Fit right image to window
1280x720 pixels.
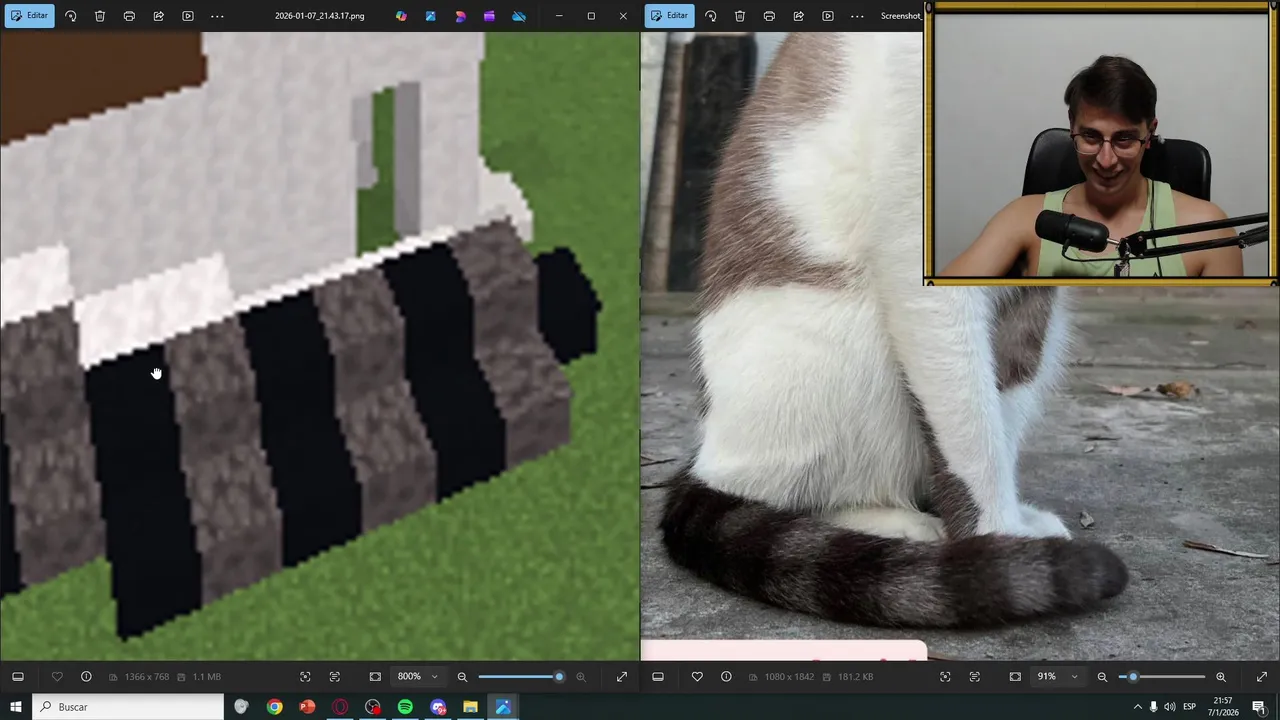[x=1015, y=677]
